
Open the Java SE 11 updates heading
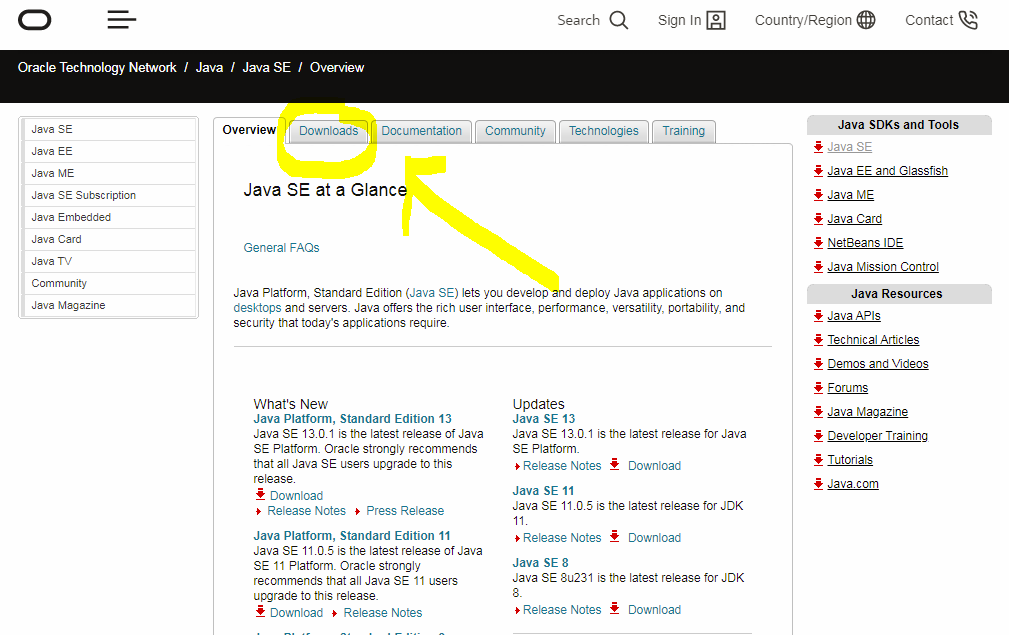(543, 491)
